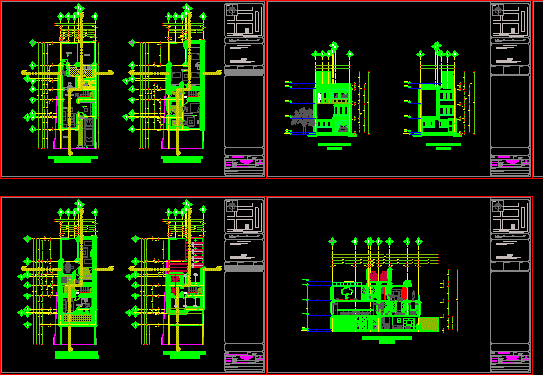Click the leftmost green grid bubble above section drawing
This screenshot has height=375, width=543.
[332, 241]
